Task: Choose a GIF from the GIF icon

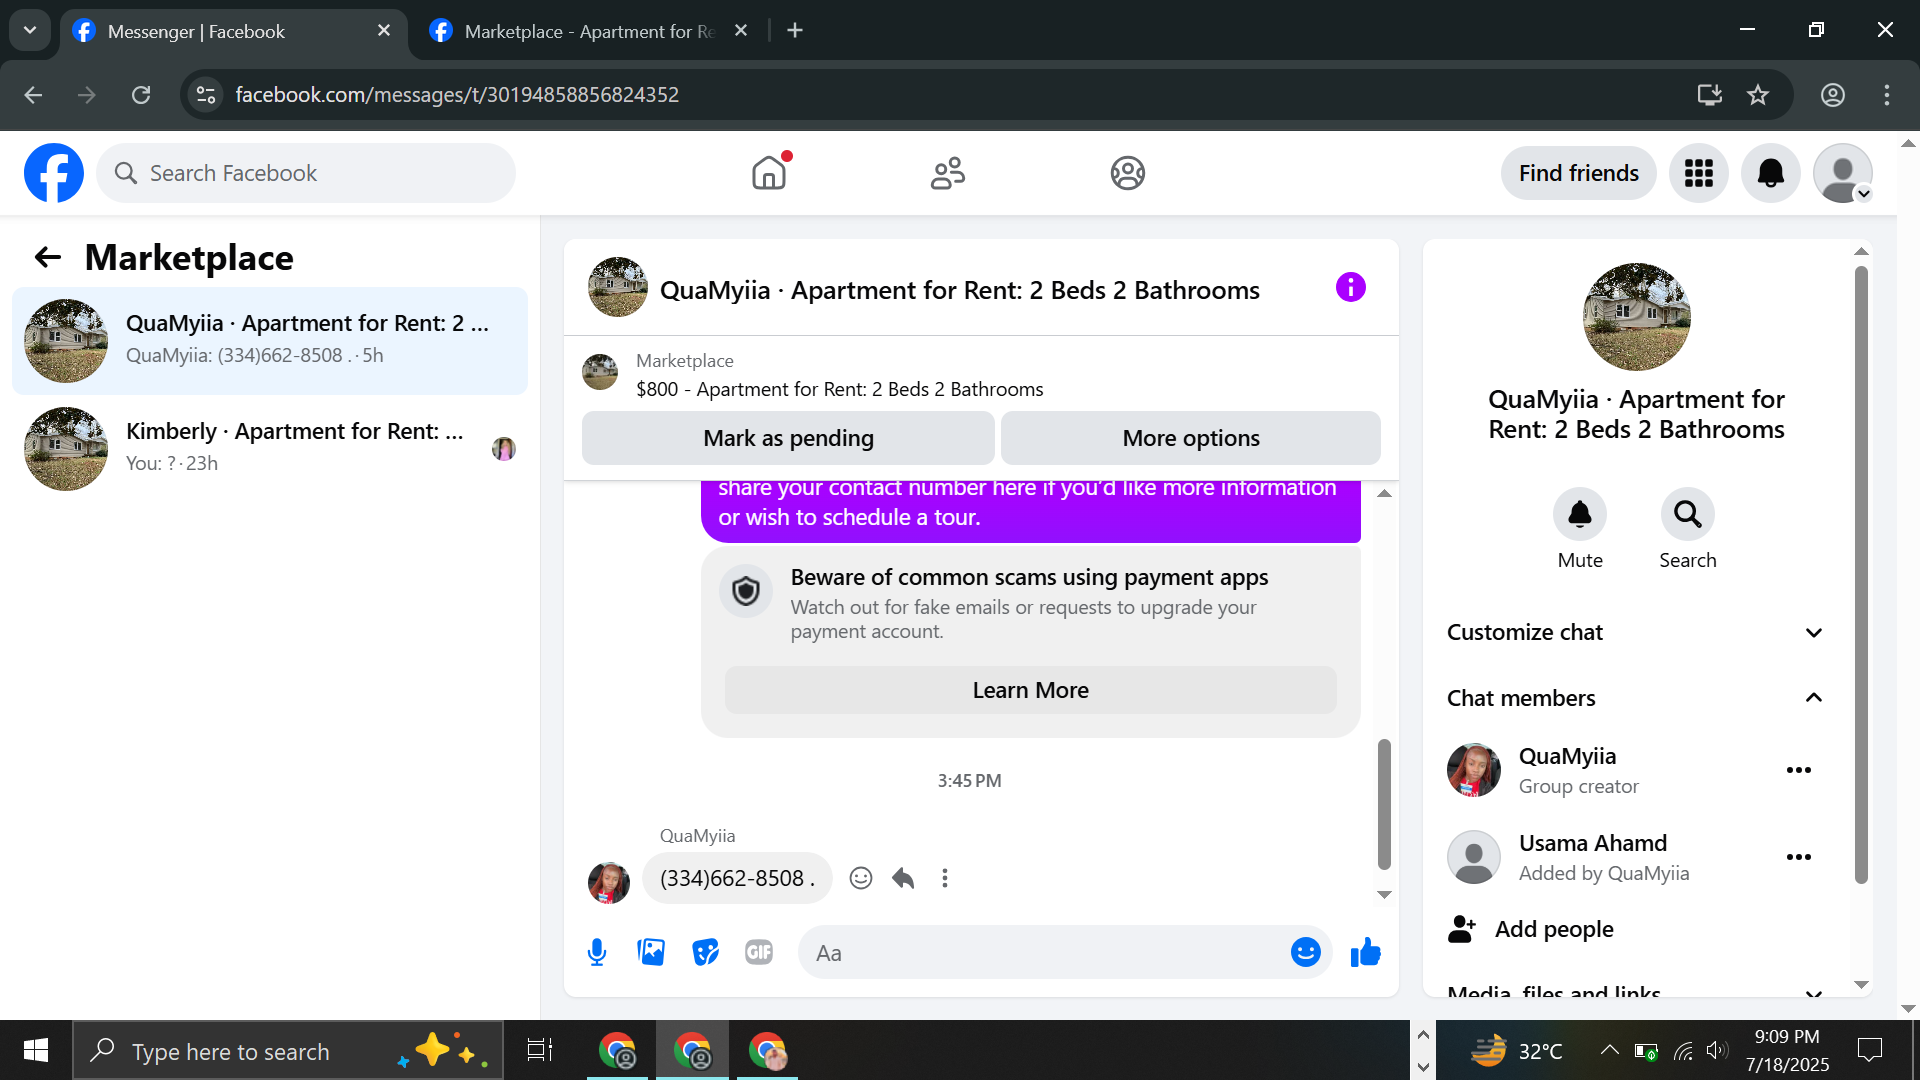Action: pos(759,953)
